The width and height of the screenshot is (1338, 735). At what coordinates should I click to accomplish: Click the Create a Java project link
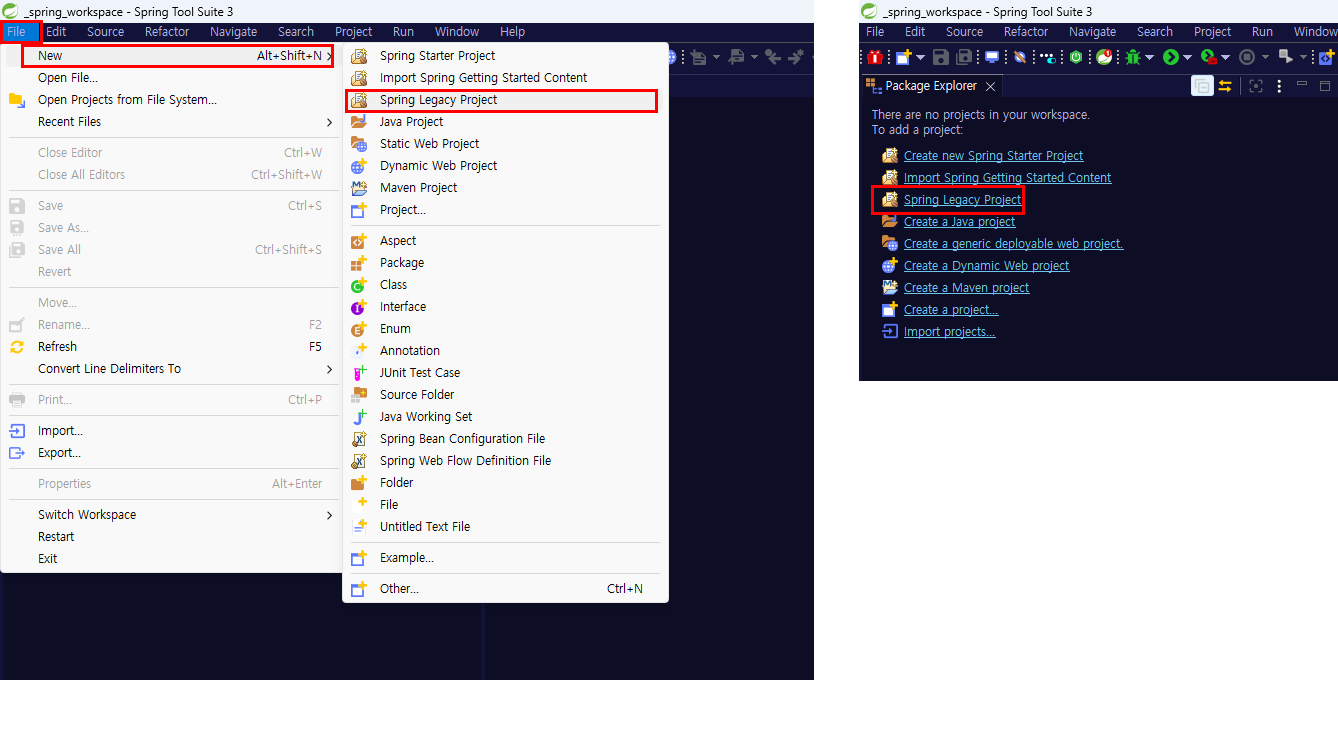959,222
